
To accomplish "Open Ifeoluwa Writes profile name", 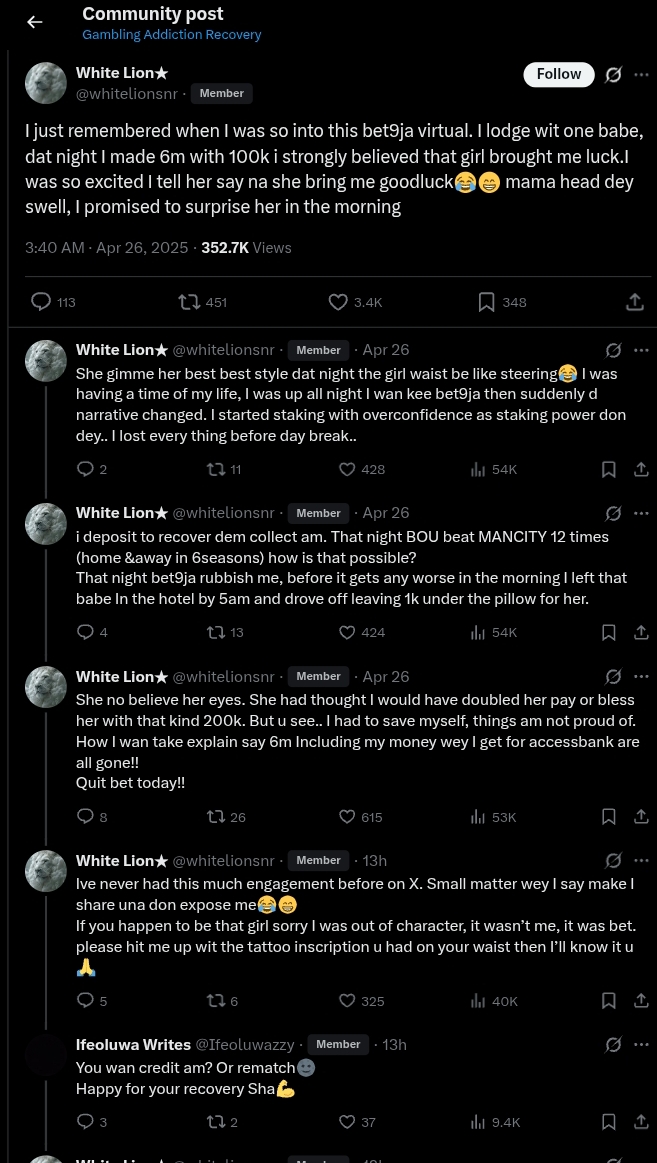I will tap(133, 1044).
